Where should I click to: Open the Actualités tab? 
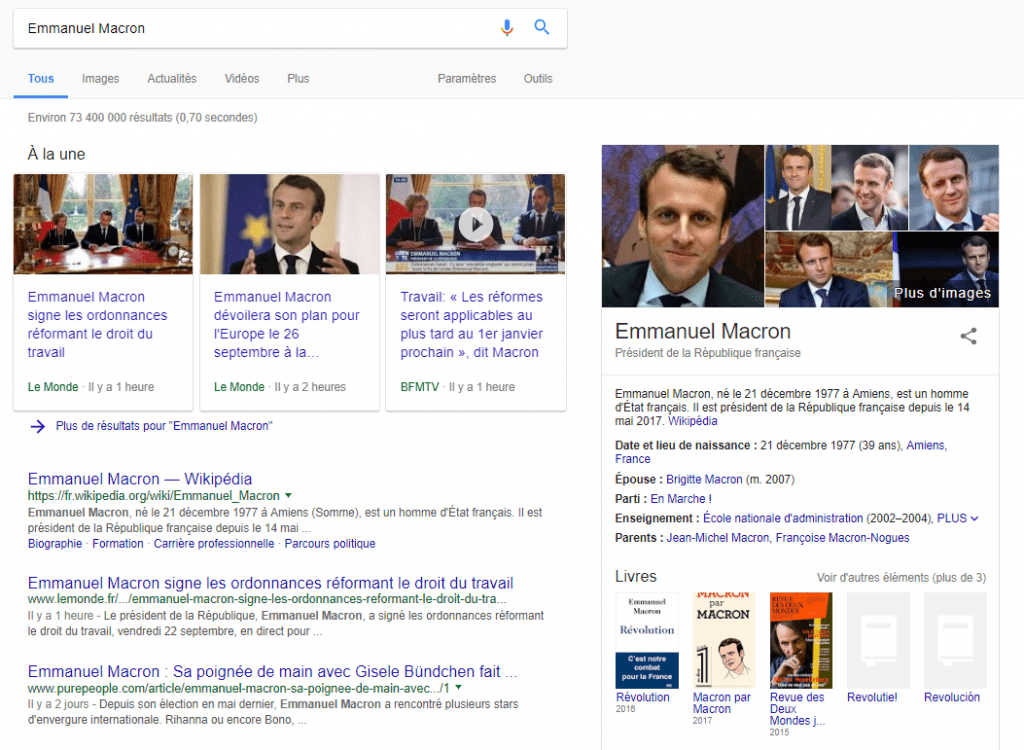[x=172, y=78]
